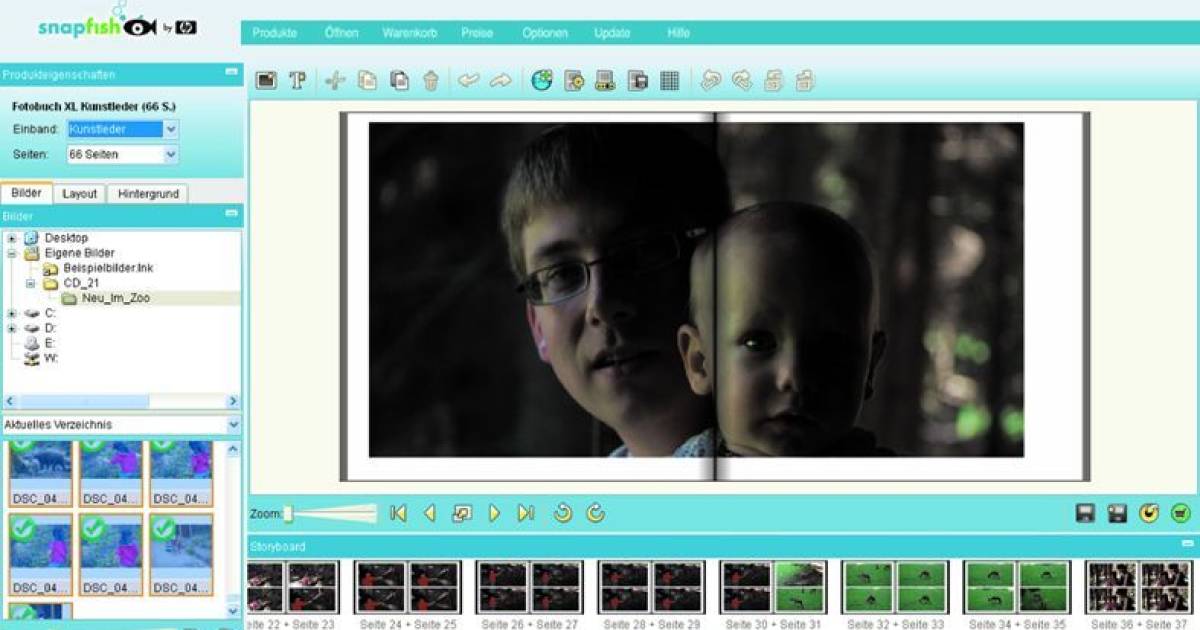Rotate counterclockwise icon beside zoom controls
This screenshot has width=1200, height=630.
[x=563, y=513]
